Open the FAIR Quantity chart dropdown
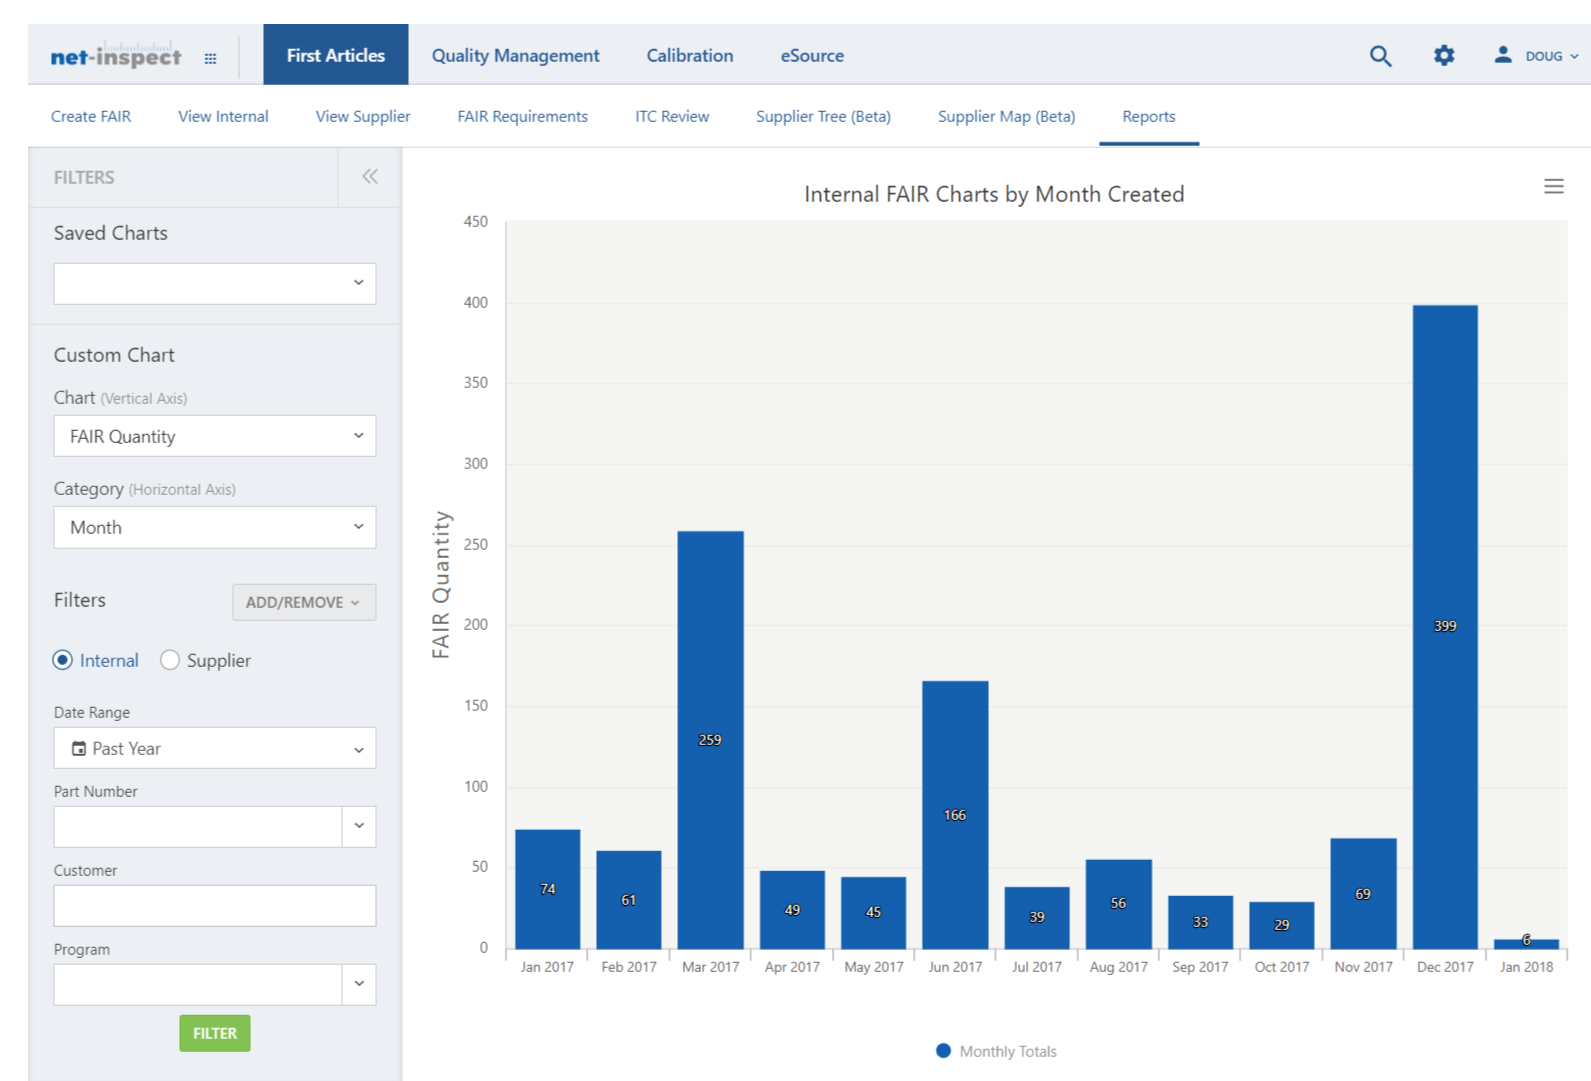Viewport: 1591px width, 1081px height. (215, 436)
